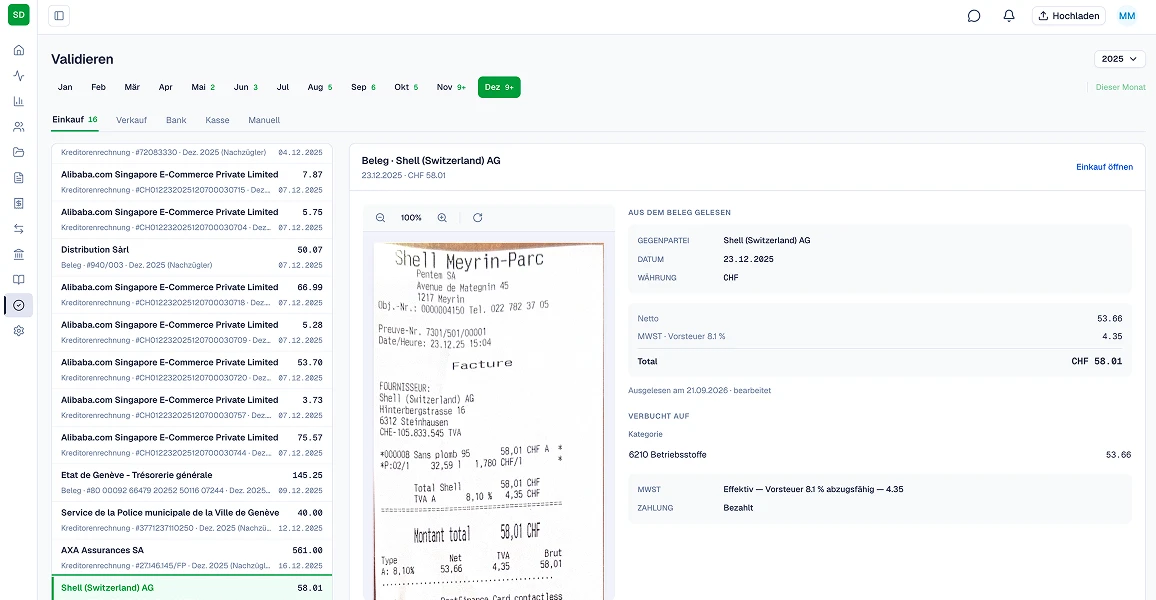Select the Shell (Switzerland) AG list entry

(192, 587)
